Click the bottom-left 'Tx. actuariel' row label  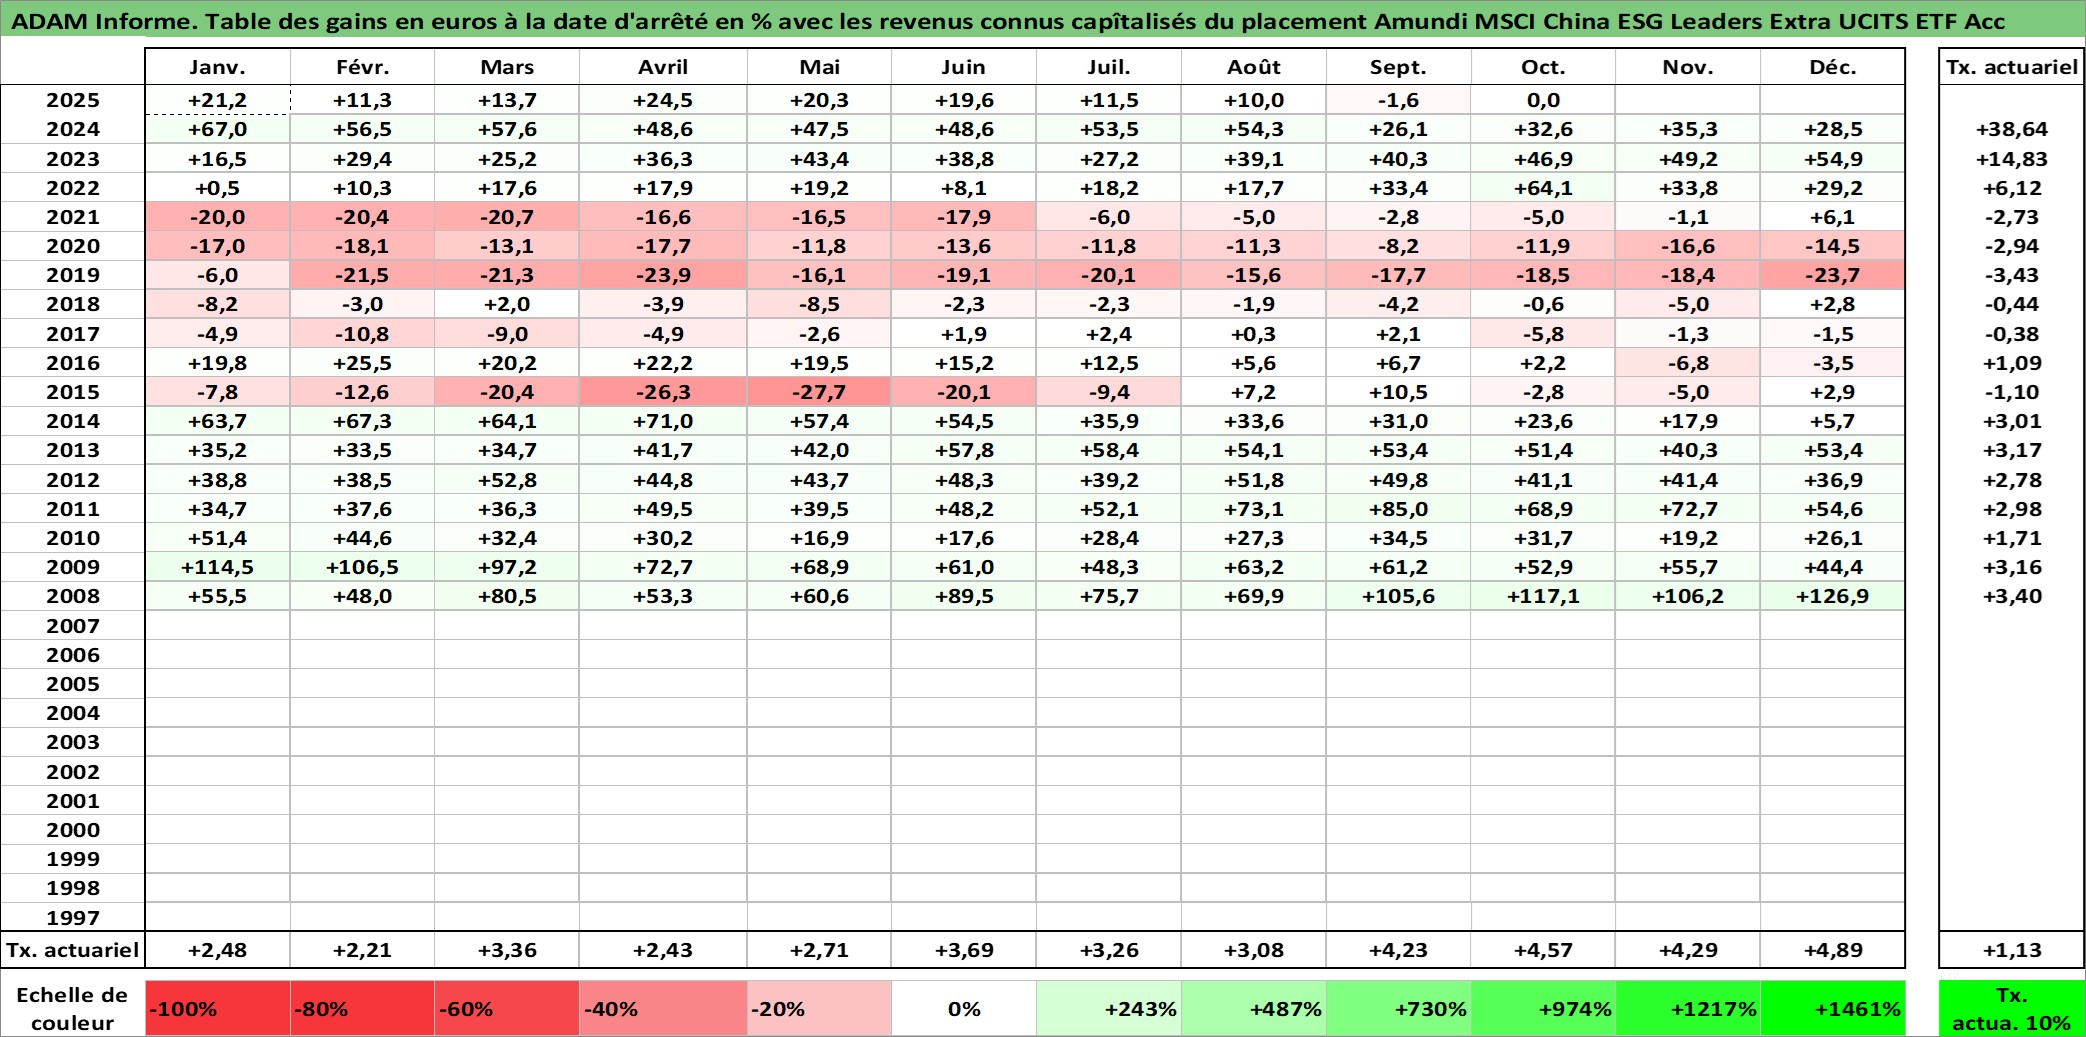pos(73,950)
